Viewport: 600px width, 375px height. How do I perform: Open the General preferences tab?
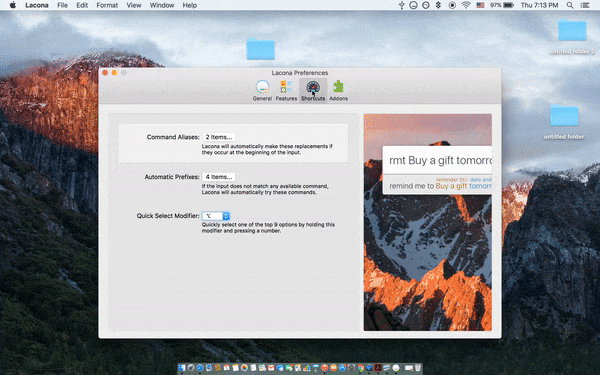coord(262,91)
